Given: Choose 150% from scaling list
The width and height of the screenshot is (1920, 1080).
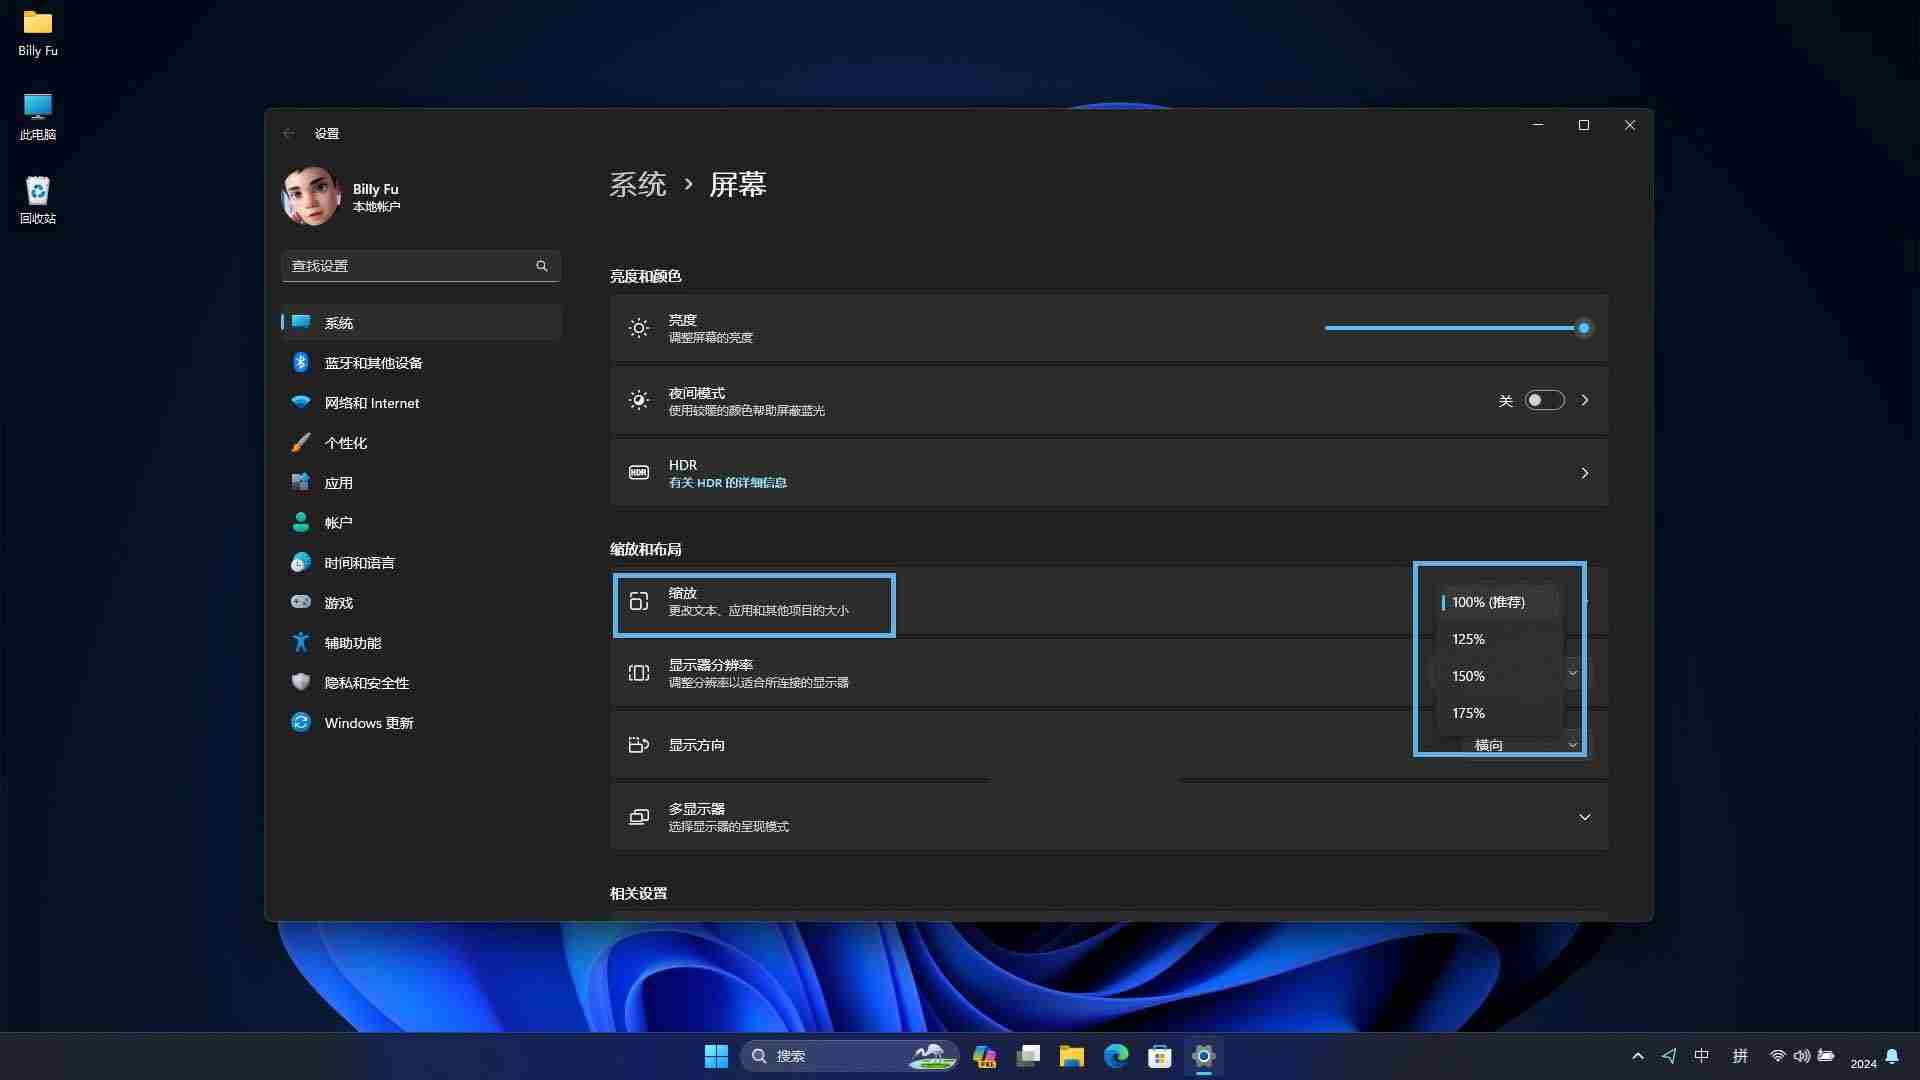Looking at the screenshot, I should click(x=1468, y=676).
